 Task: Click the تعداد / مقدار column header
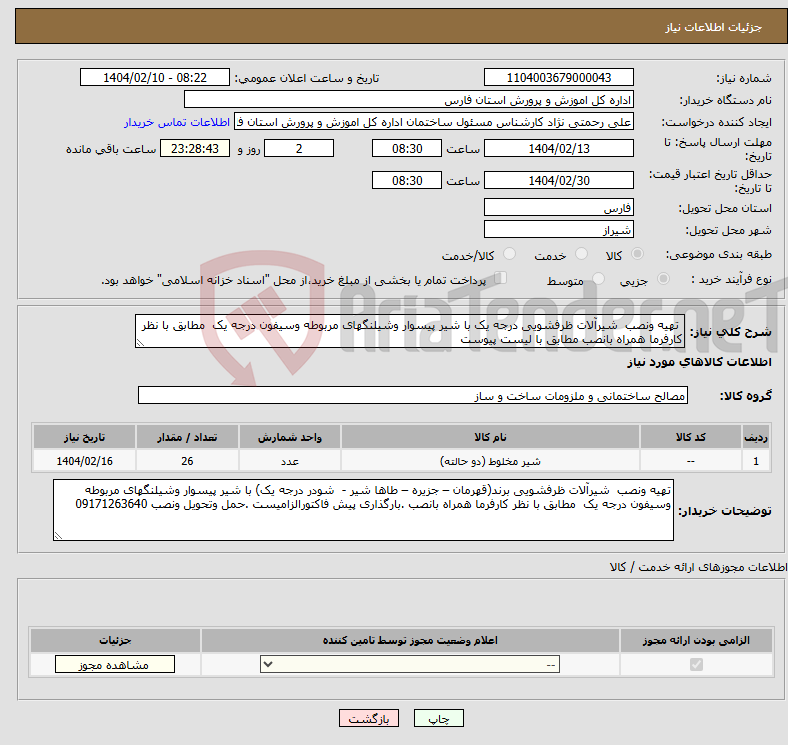tap(187, 437)
